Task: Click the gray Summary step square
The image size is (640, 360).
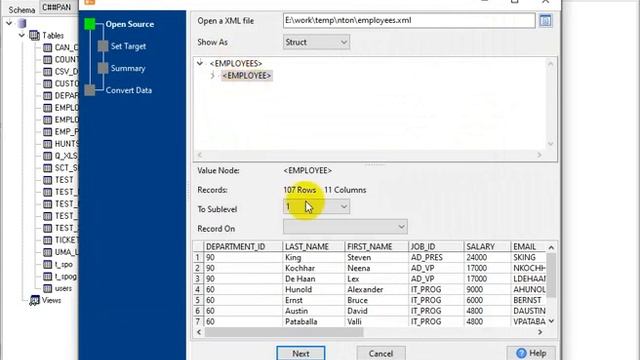Action: point(103,68)
